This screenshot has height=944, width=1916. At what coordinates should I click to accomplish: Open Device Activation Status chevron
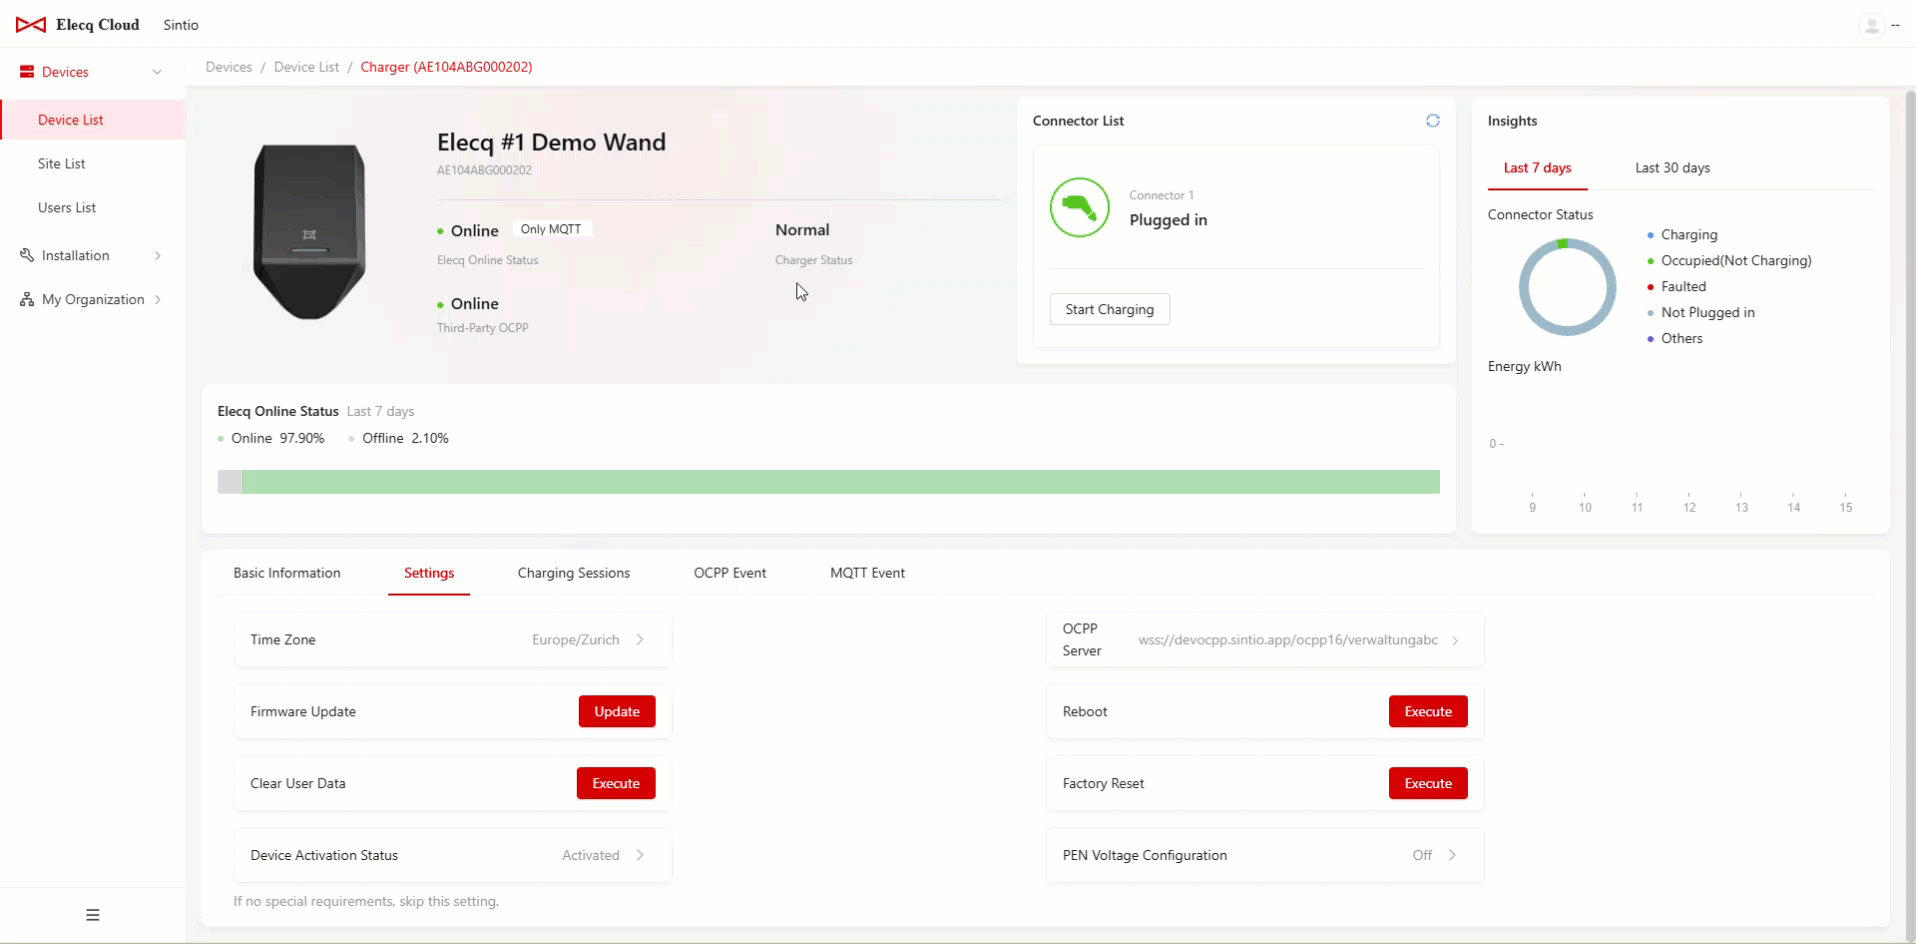pos(640,855)
